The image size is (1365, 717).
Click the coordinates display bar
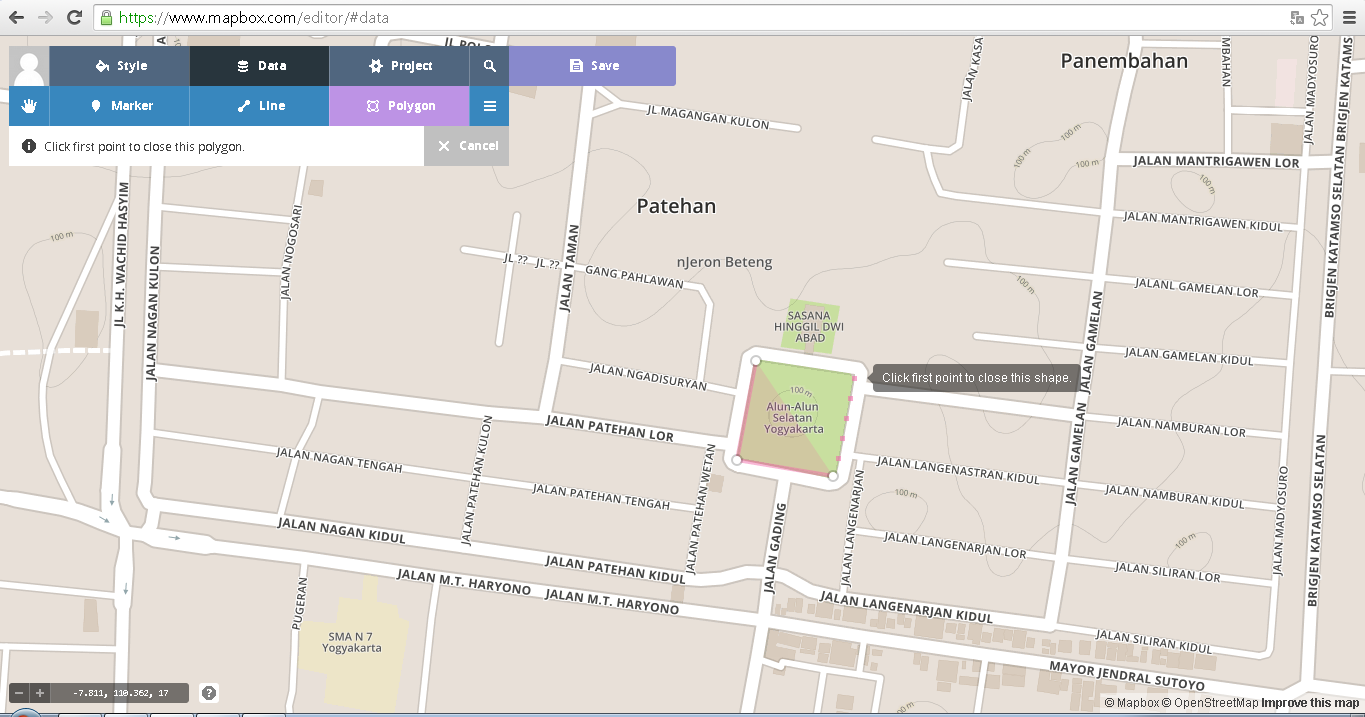click(120, 692)
